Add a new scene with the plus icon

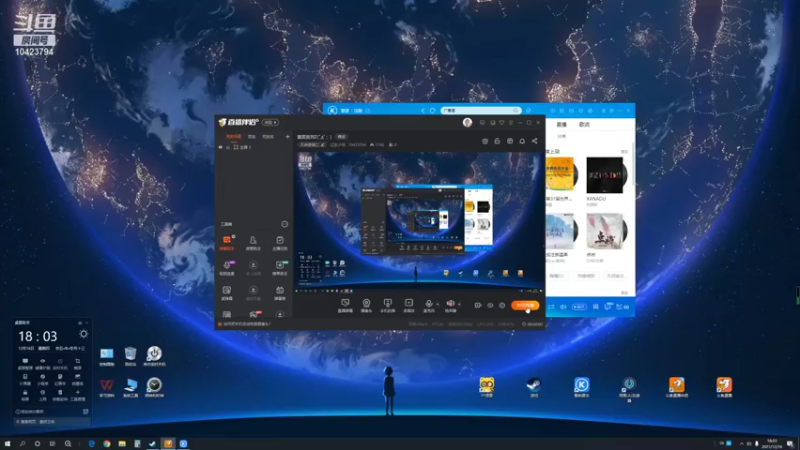287,137
